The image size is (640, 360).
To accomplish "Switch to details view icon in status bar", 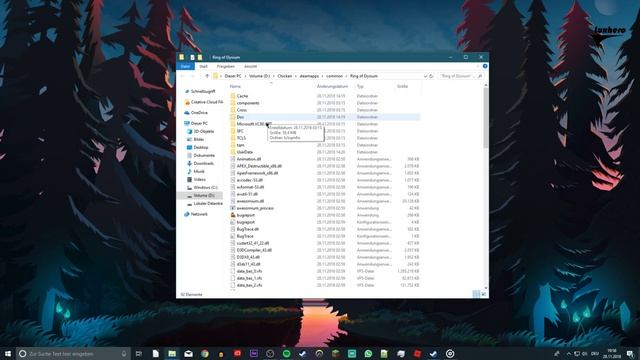I will click(476, 294).
